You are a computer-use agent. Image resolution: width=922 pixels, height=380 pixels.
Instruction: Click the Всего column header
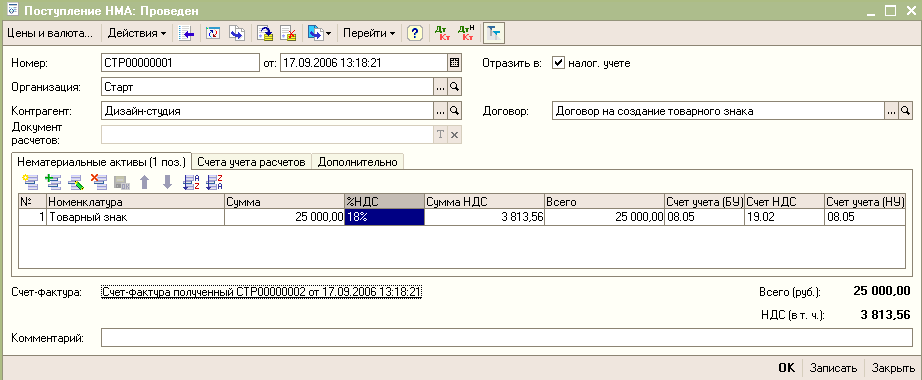click(604, 202)
